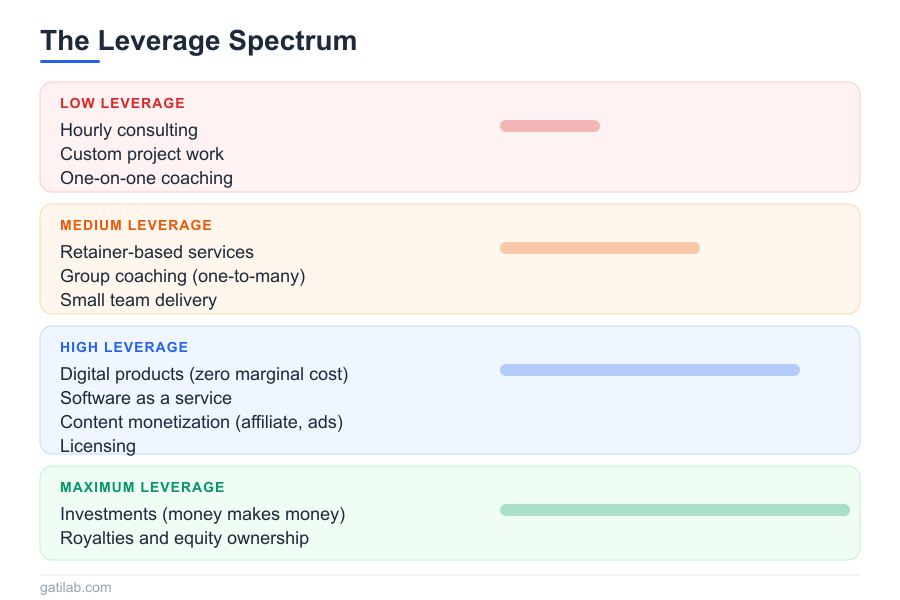This screenshot has height=600, width=900.
Task: Click the orange Medium Leverage bar
Action: pyautogui.click(x=600, y=248)
